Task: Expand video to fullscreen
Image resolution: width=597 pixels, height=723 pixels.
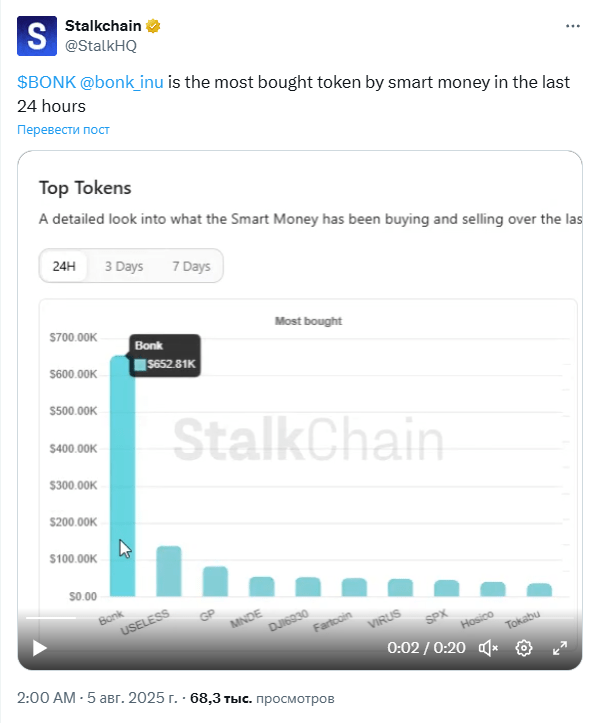Action: pos(560,648)
